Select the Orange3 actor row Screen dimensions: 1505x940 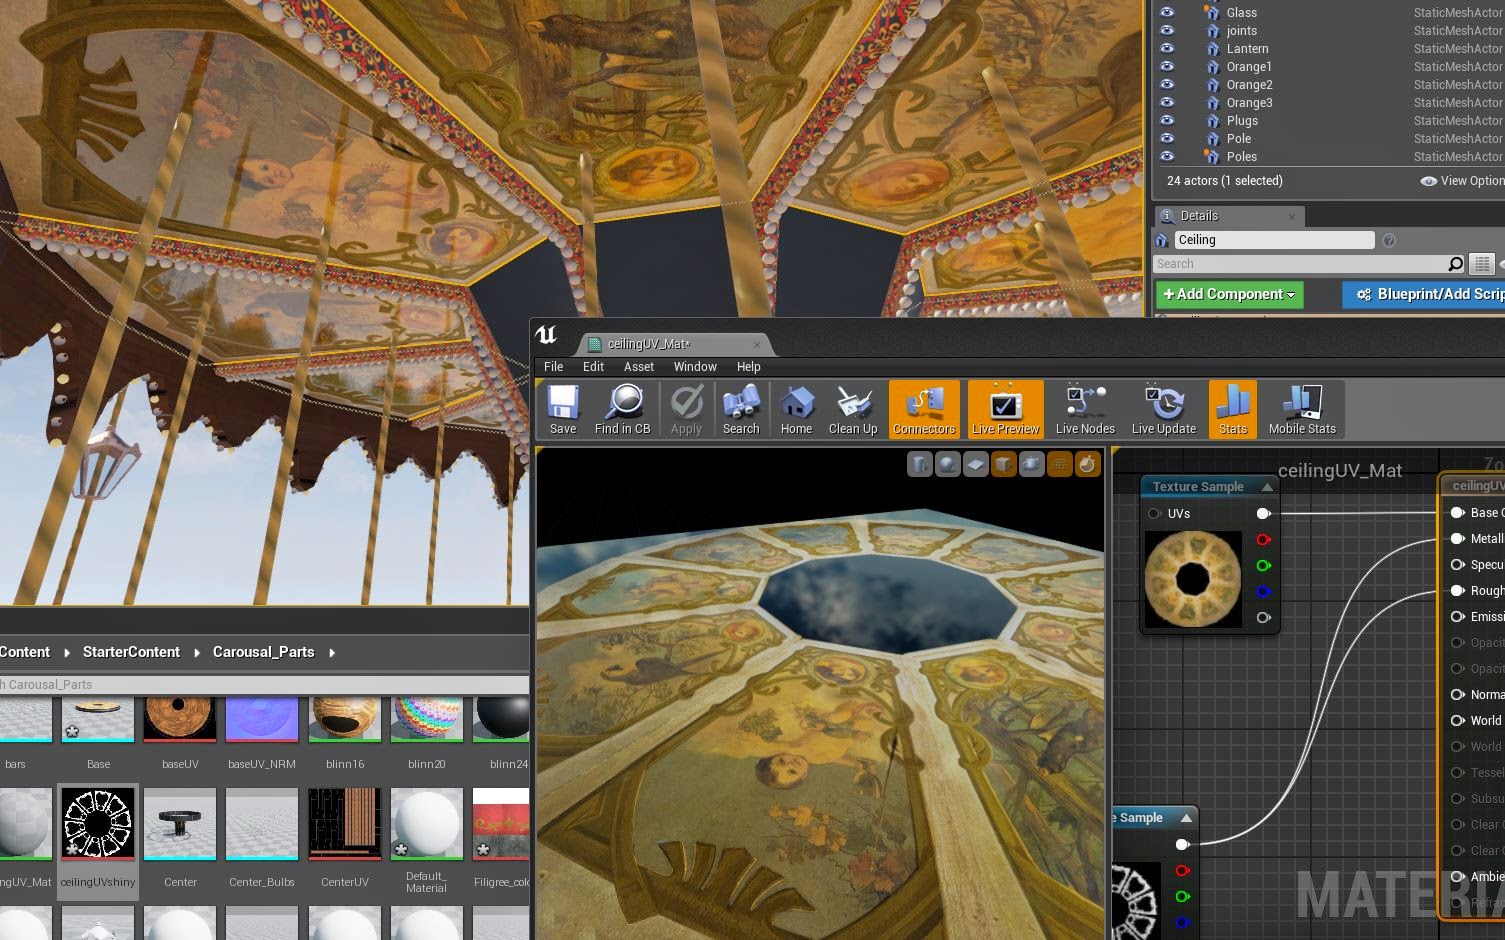pyautogui.click(x=1330, y=103)
